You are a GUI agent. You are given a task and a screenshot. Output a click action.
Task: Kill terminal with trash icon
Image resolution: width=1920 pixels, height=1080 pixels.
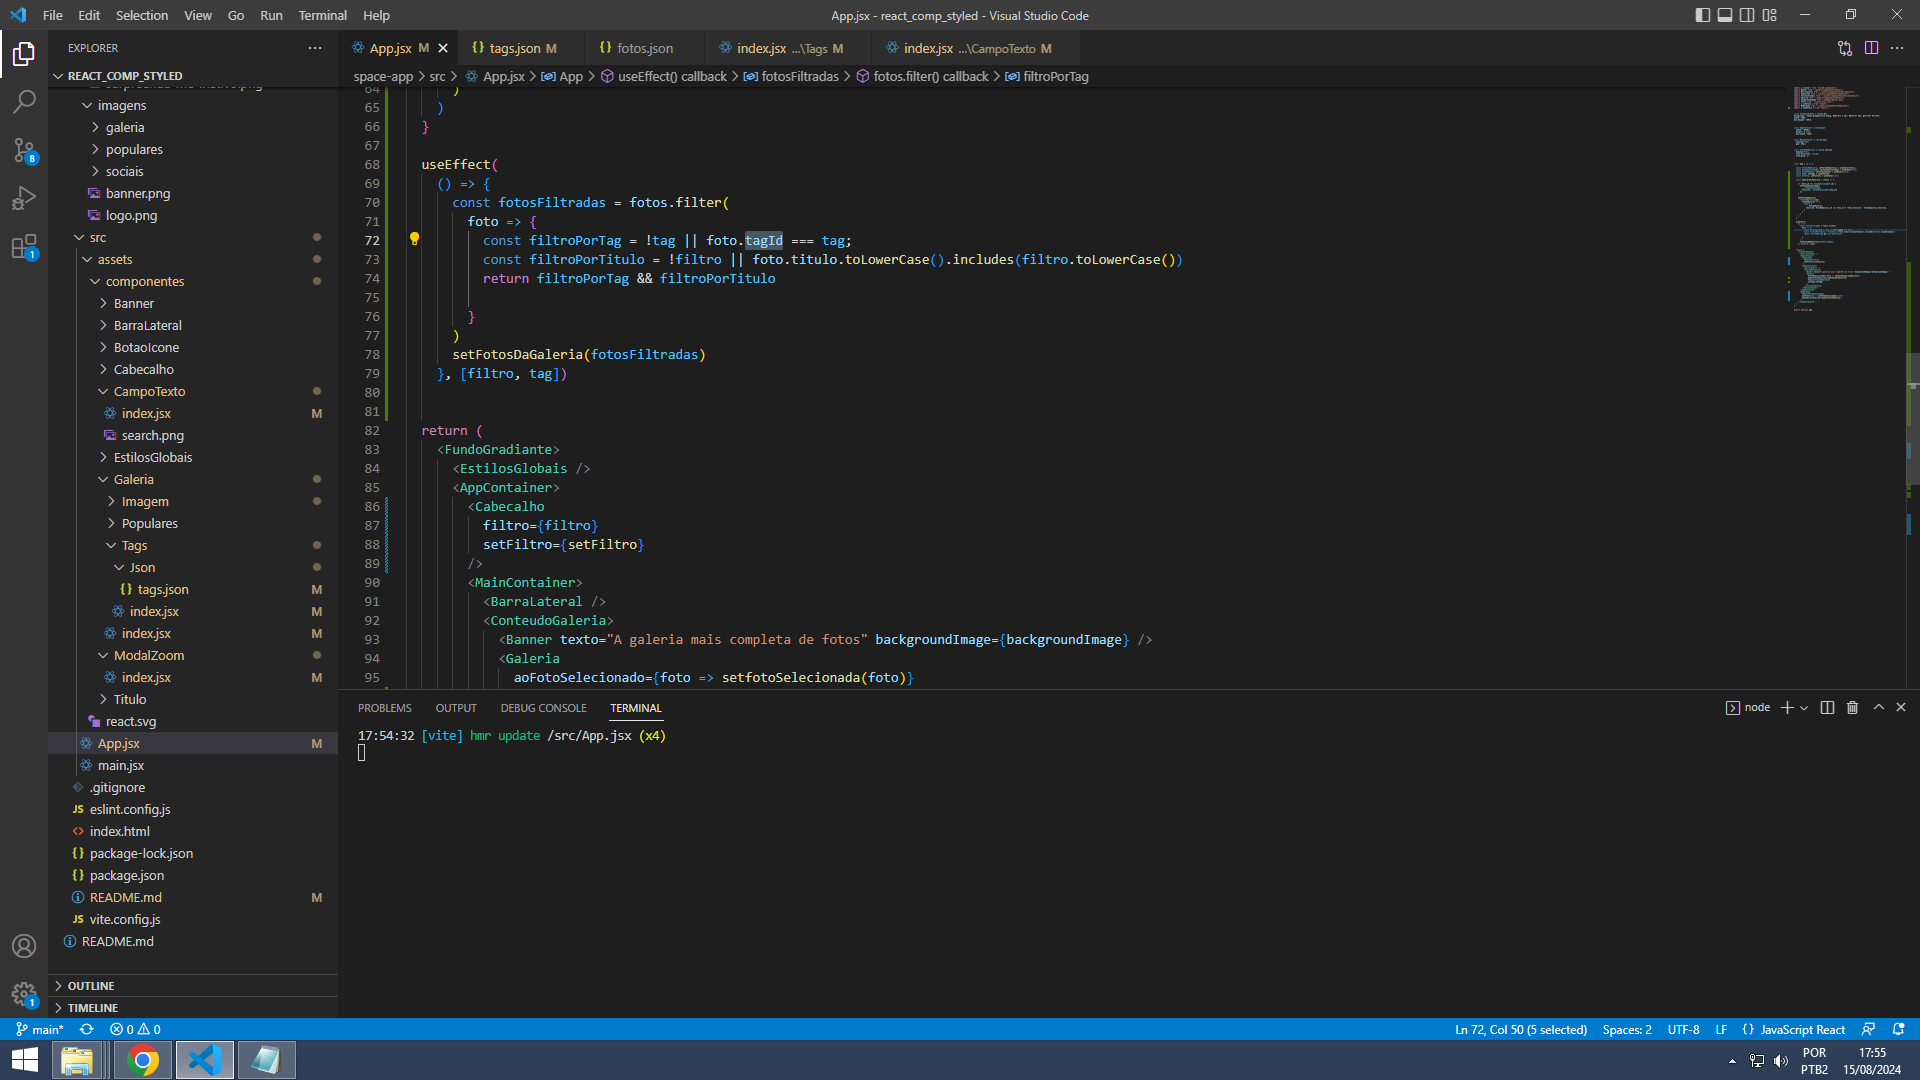tap(1852, 707)
